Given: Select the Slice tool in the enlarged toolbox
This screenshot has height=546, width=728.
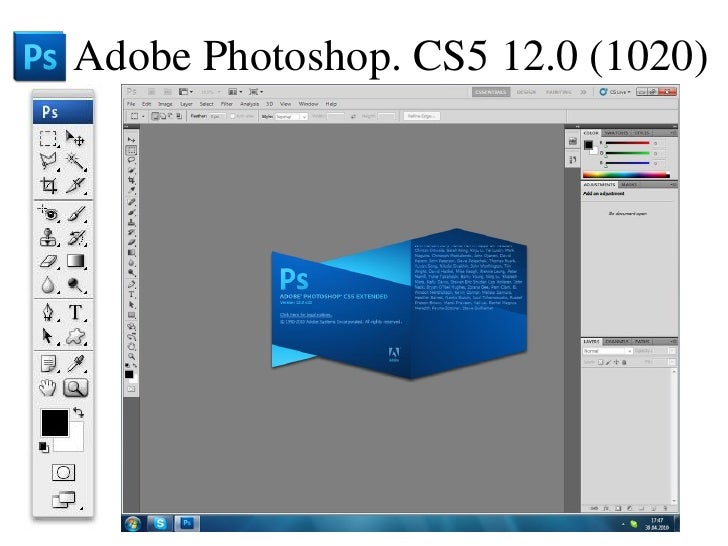Looking at the screenshot, I should coord(75,185).
